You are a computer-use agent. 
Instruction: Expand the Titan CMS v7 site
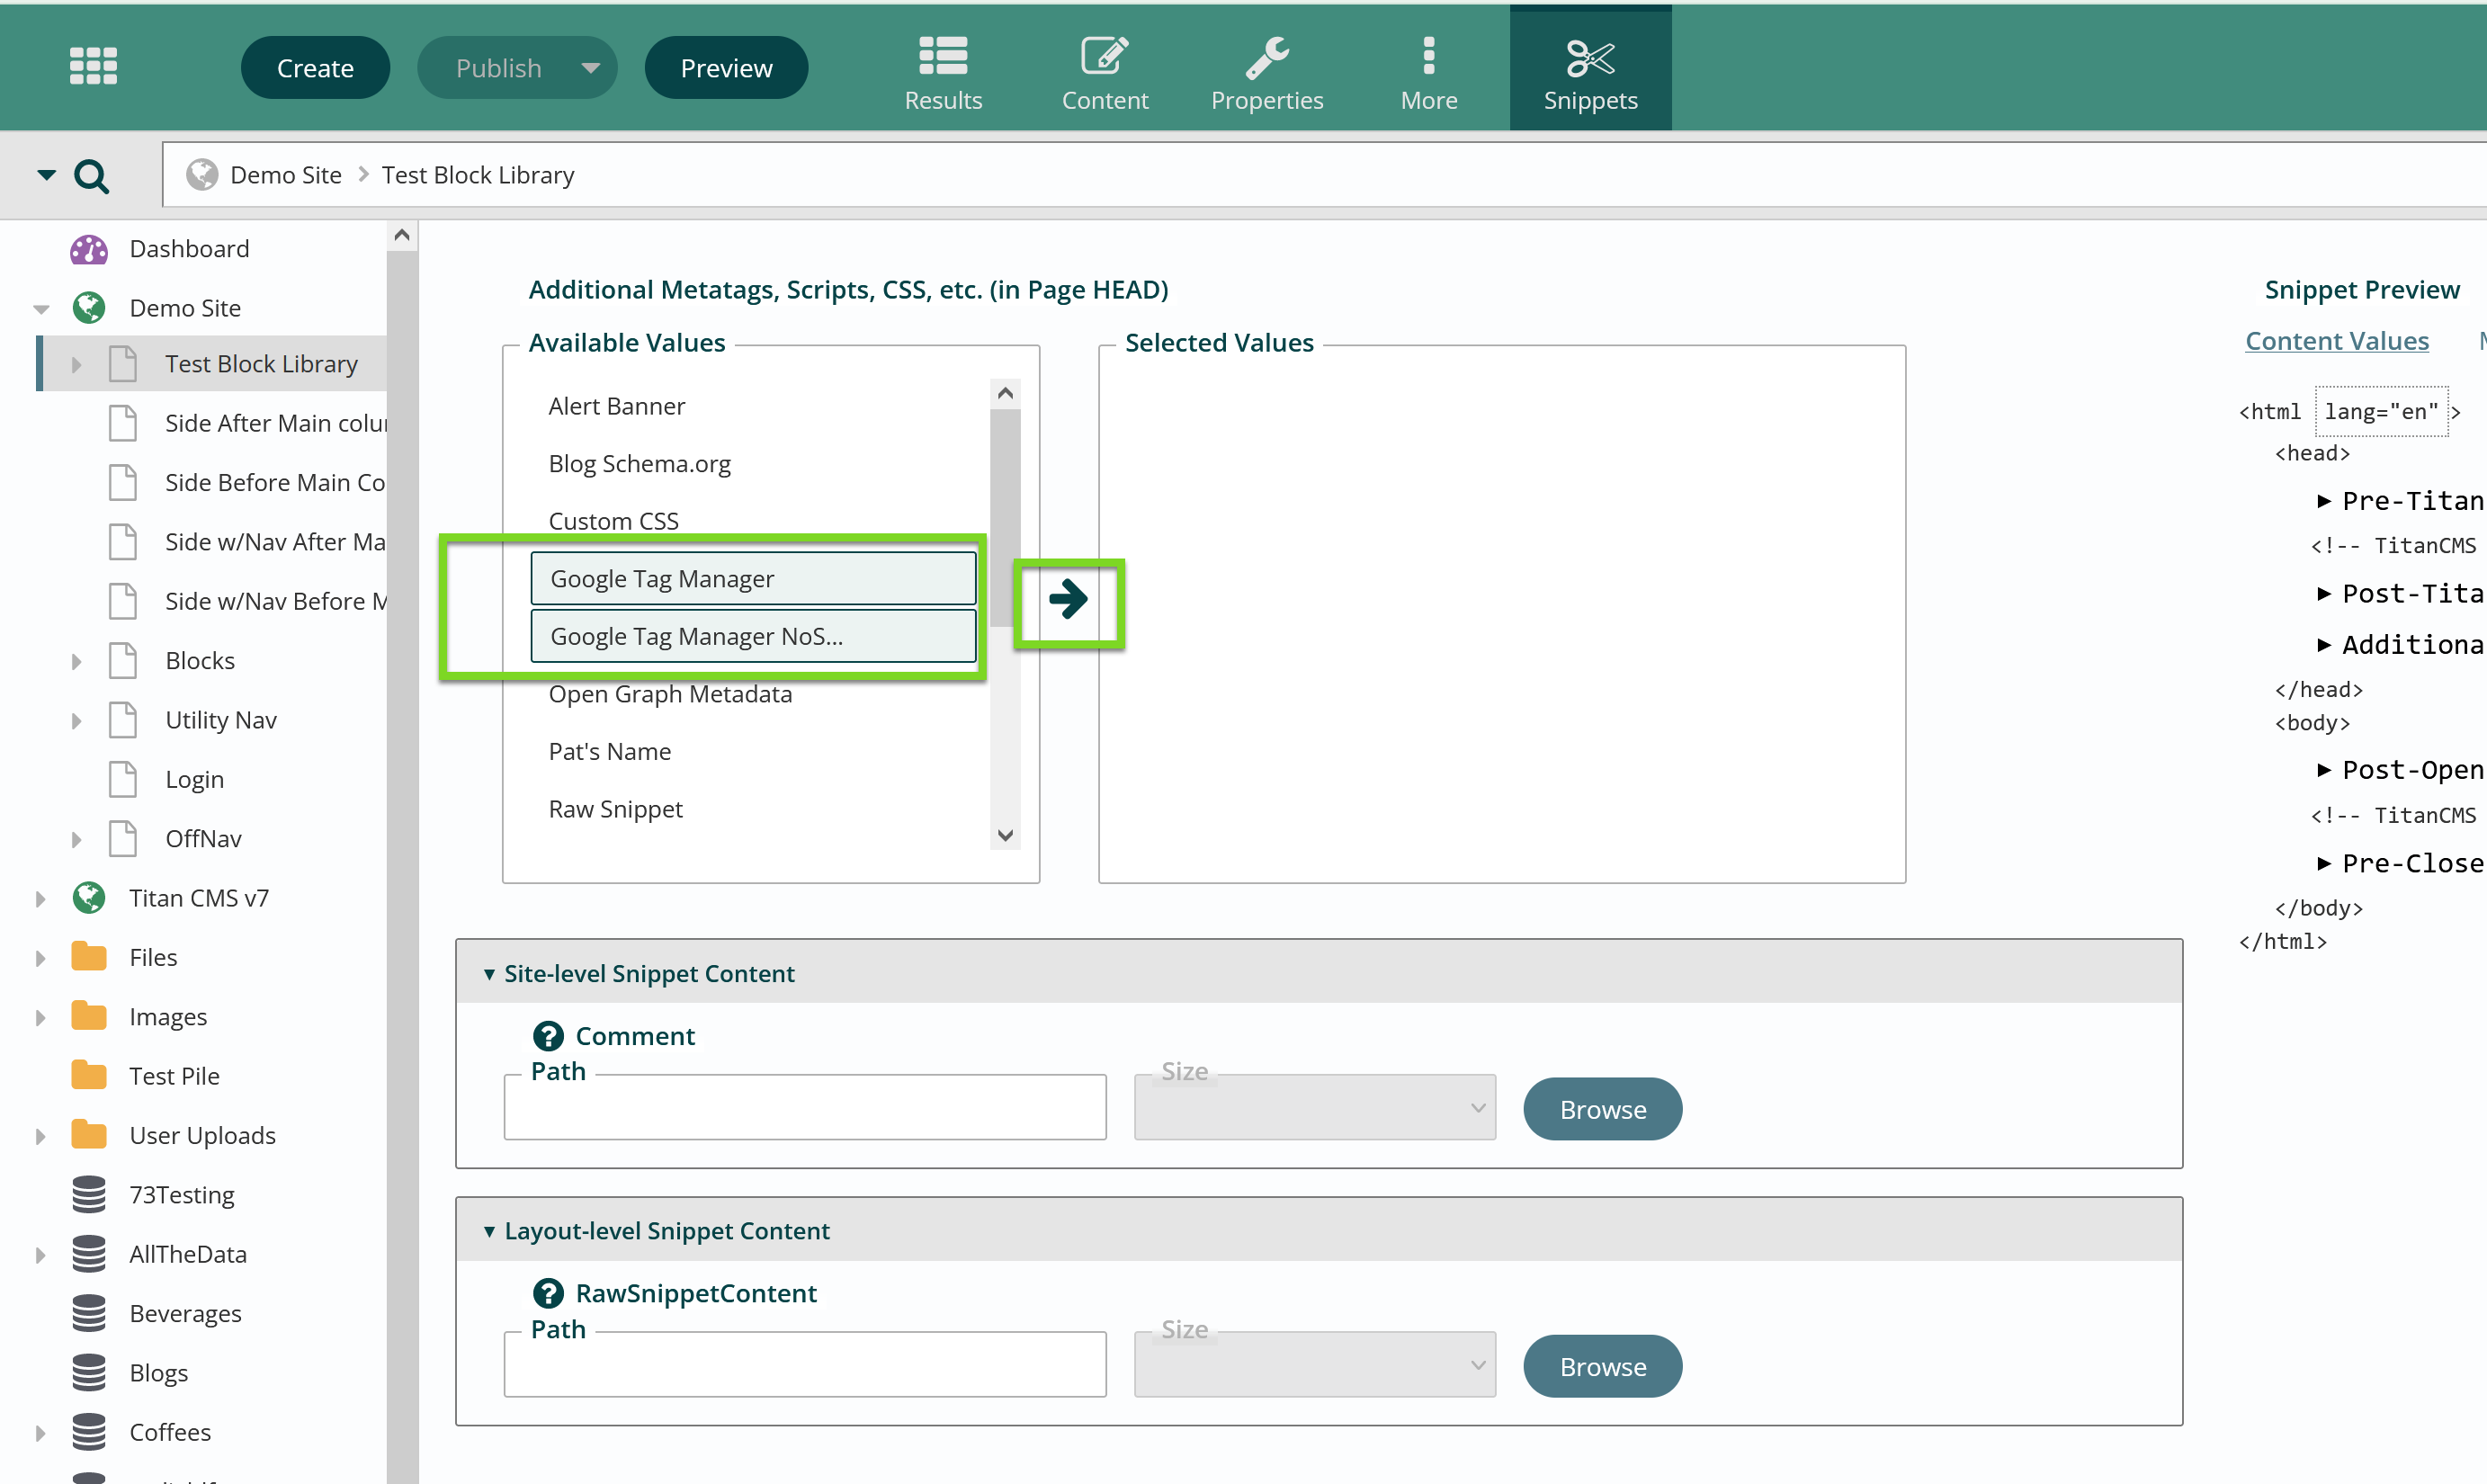[40, 899]
